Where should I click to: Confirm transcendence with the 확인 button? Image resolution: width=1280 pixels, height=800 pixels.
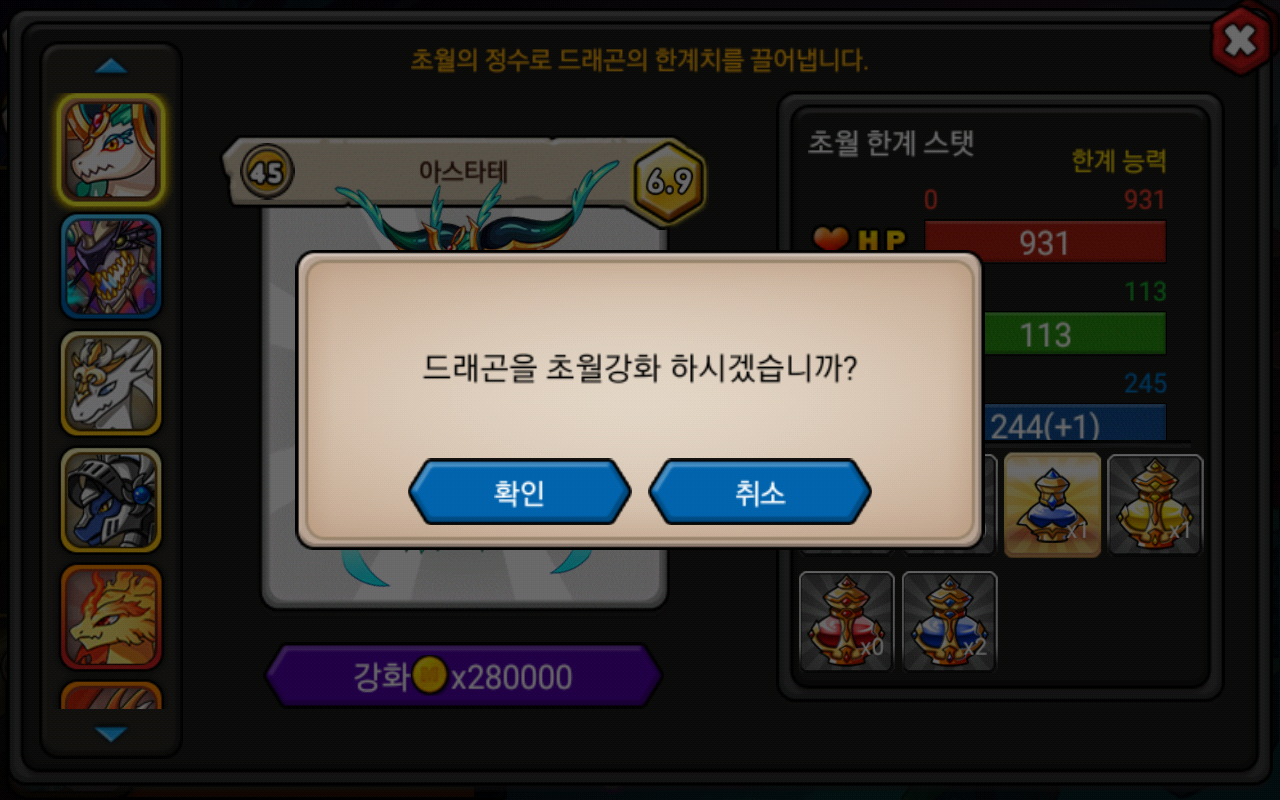(x=520, y=492)
